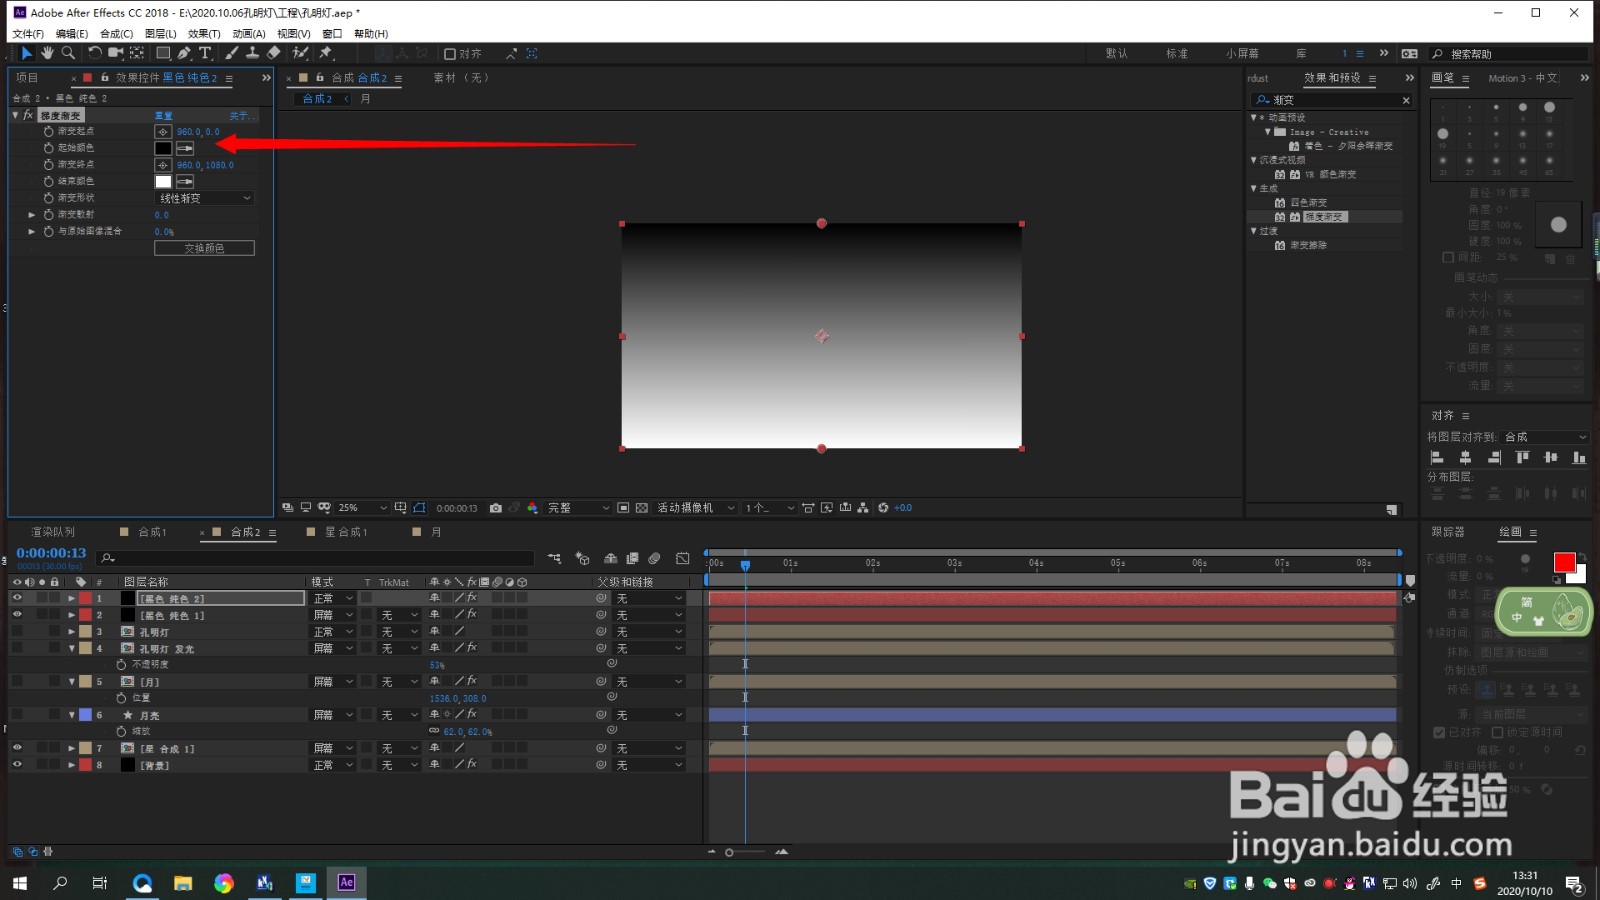Select the Pan Behind anchor point tool
The height and width of the screenshot is (900, 1600).
(x=137, y=53)
